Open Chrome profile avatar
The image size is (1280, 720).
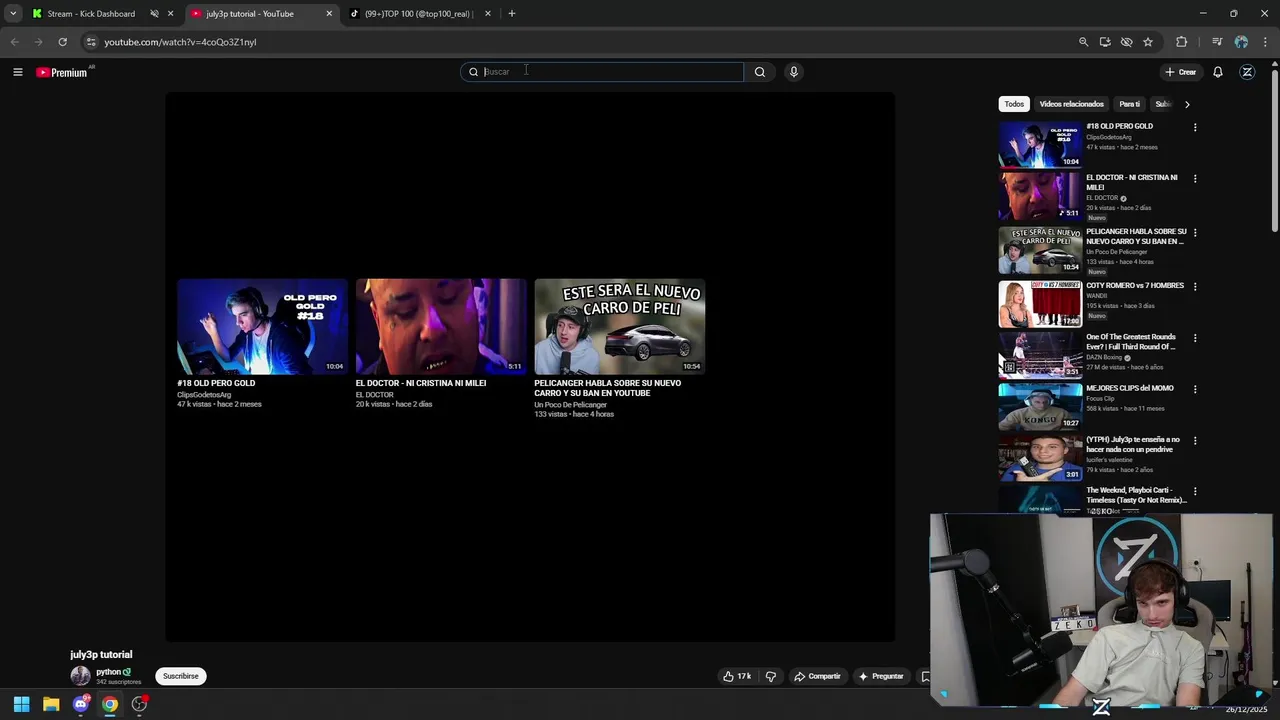[x=1241, y=42]
